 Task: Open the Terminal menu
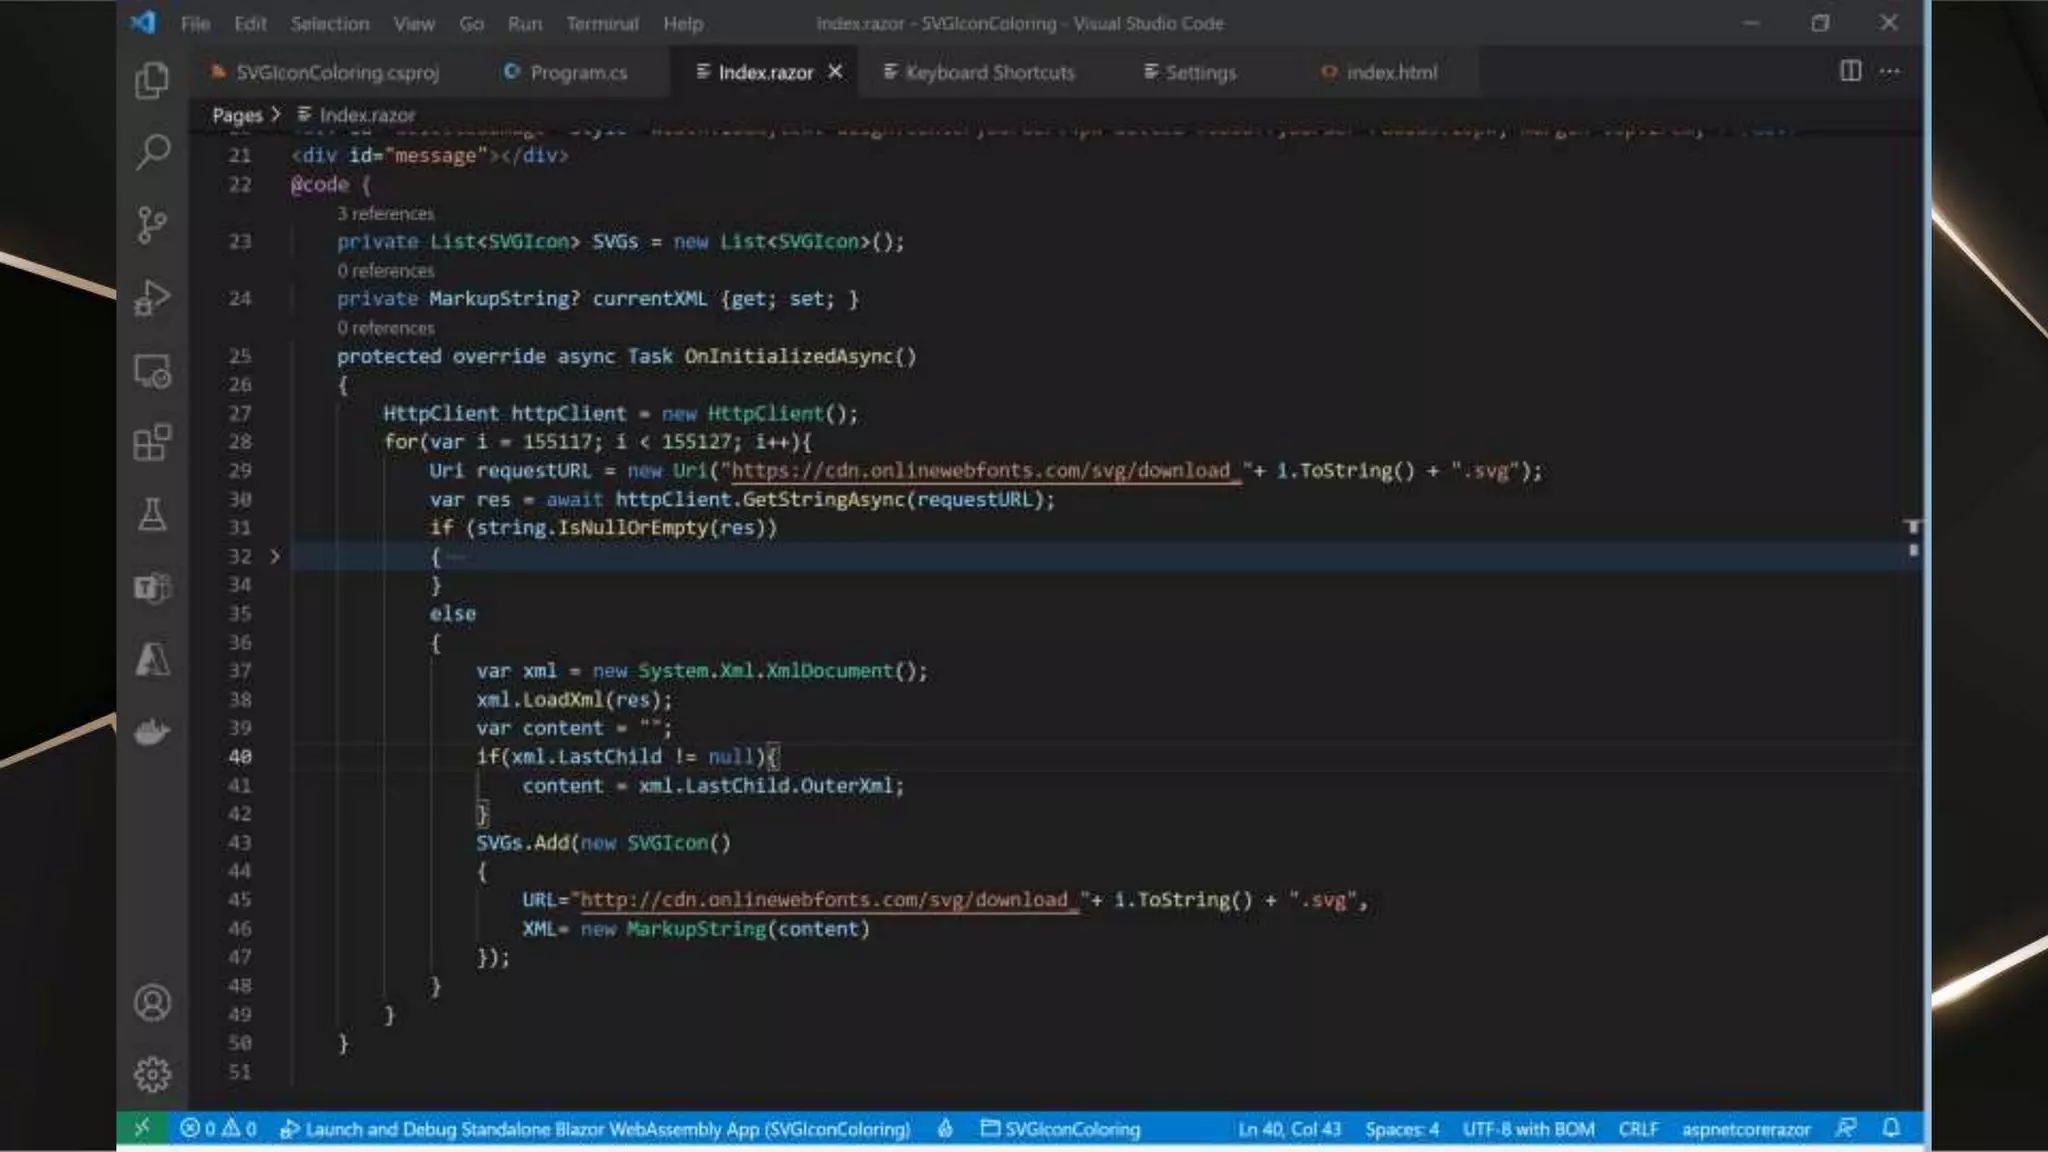point(601,23)
